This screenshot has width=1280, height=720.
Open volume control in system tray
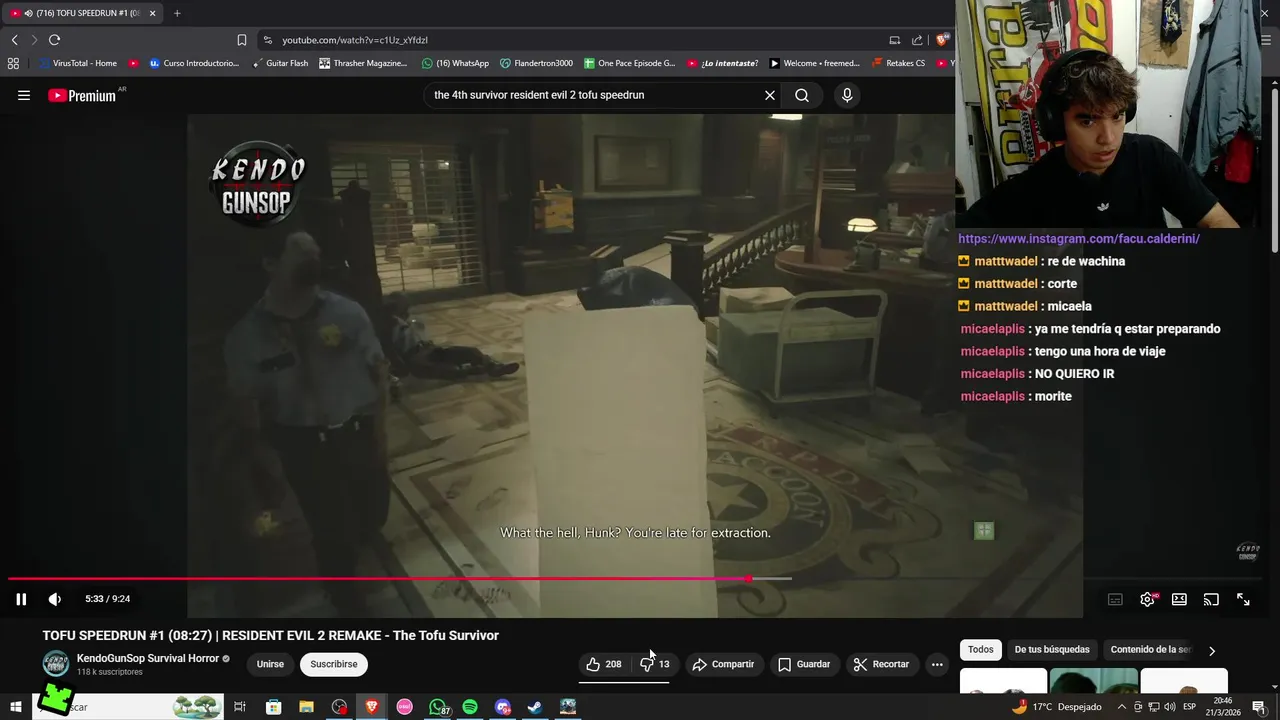[x=1169, y=707]
